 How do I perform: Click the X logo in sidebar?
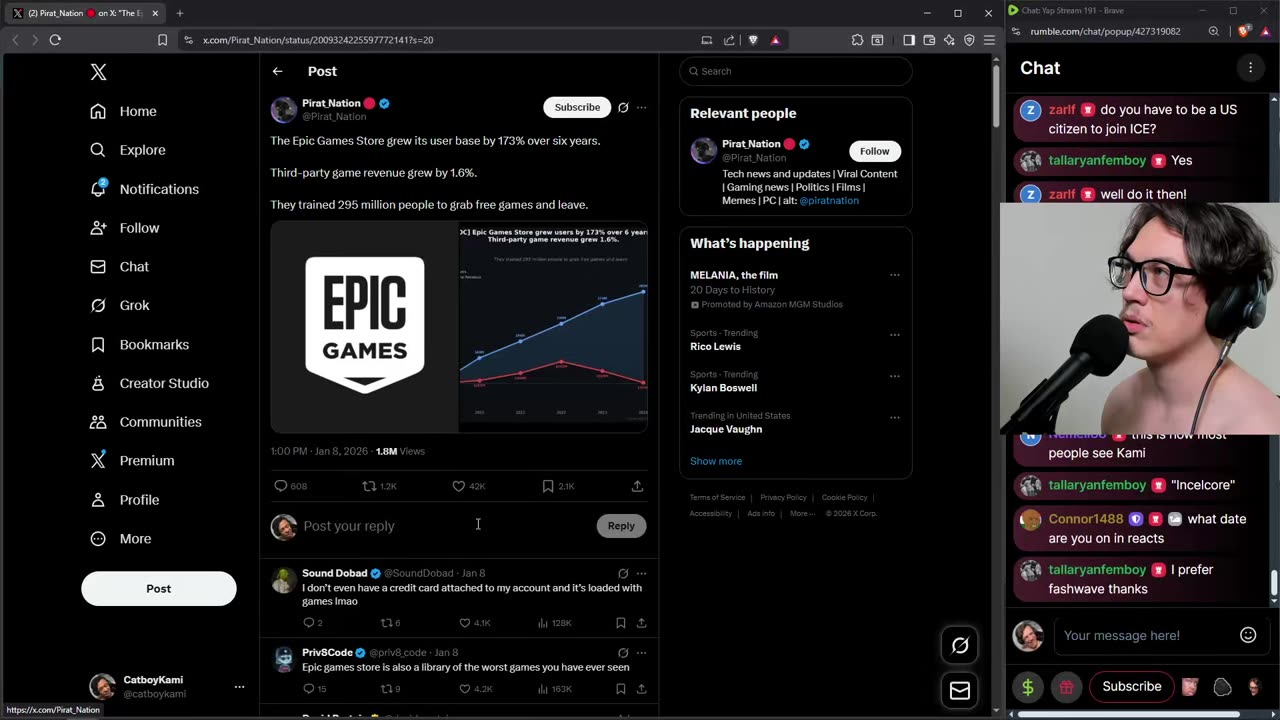[98, 72]
